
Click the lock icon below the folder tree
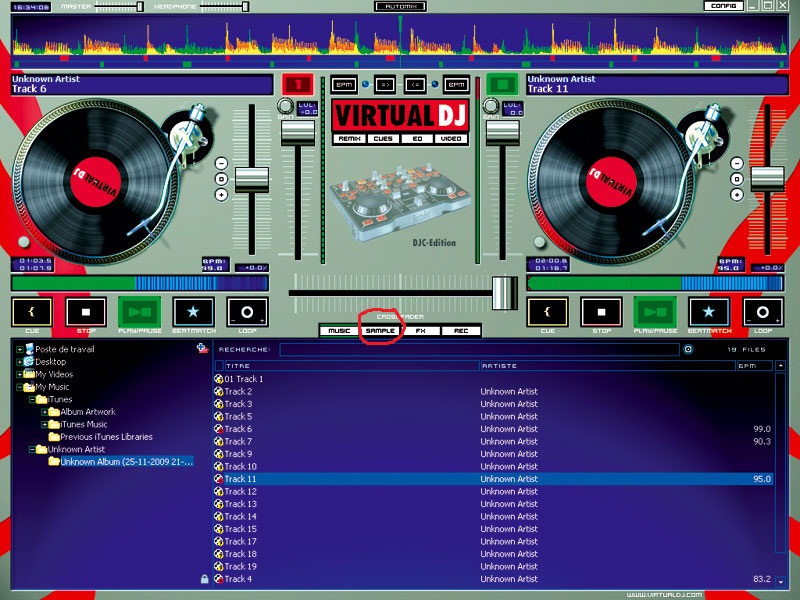[x=205, y=579]
